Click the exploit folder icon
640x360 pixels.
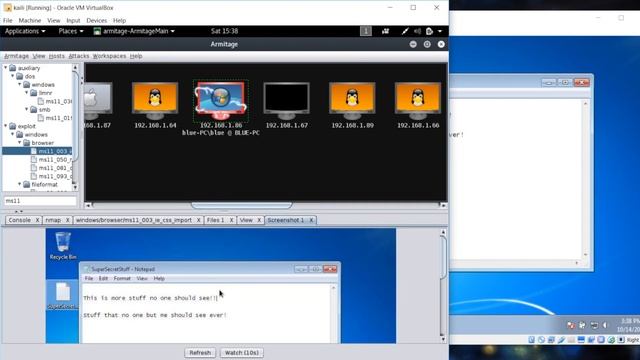click(x=13, y=126)
